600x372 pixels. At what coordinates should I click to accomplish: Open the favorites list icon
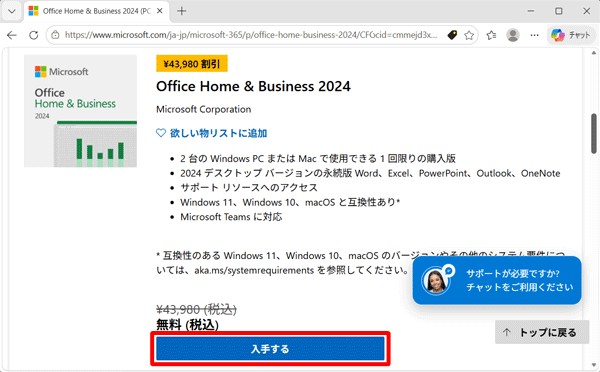point(491,35)
